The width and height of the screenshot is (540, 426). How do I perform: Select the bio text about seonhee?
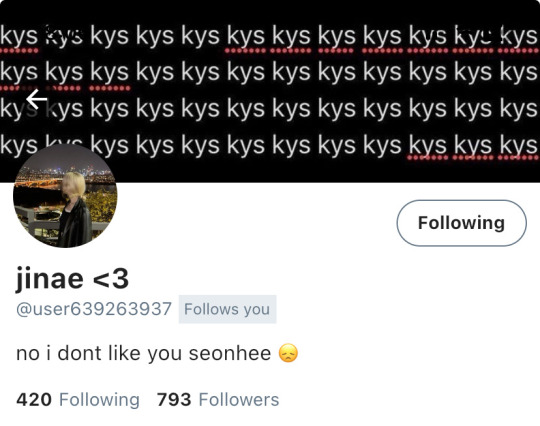click(157, 353)
